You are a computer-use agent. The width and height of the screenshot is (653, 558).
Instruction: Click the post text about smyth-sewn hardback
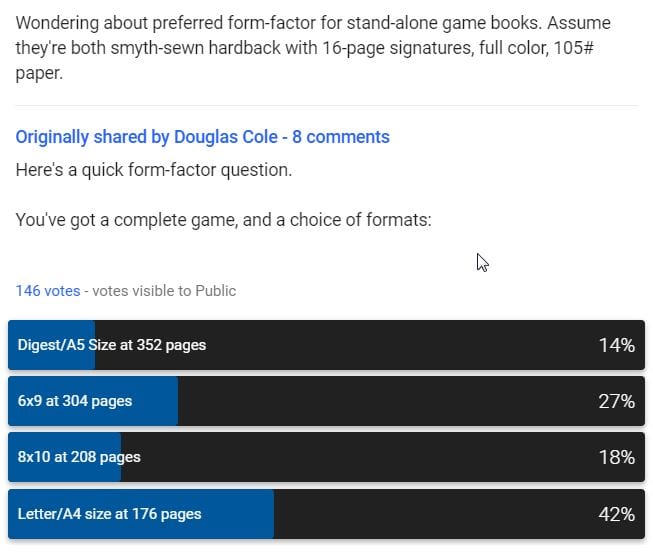313,48
